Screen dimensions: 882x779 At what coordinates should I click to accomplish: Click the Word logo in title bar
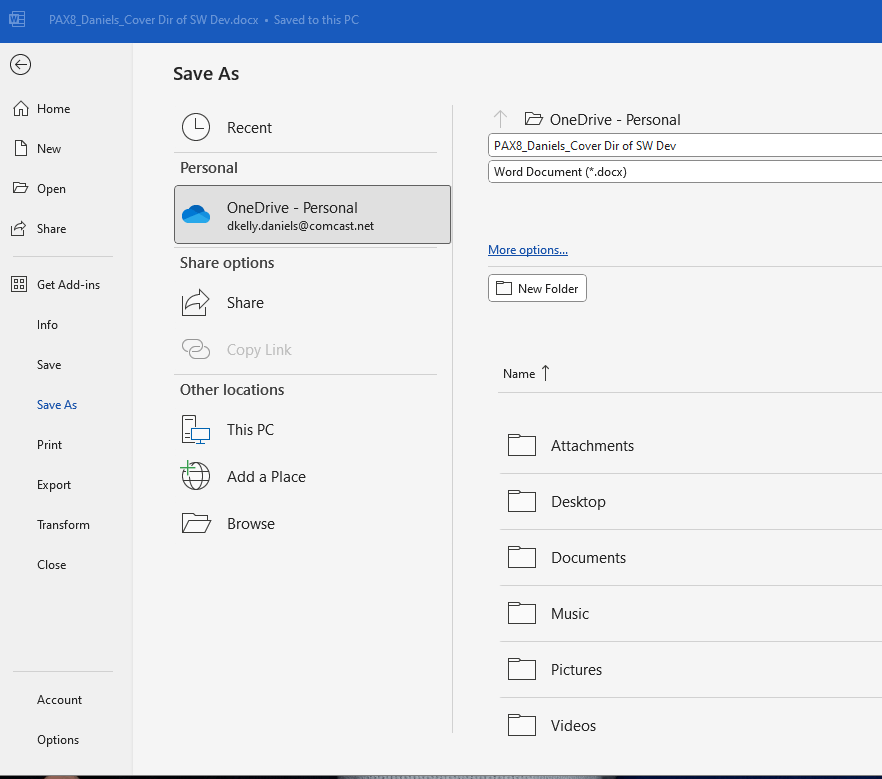coord(17,20)
